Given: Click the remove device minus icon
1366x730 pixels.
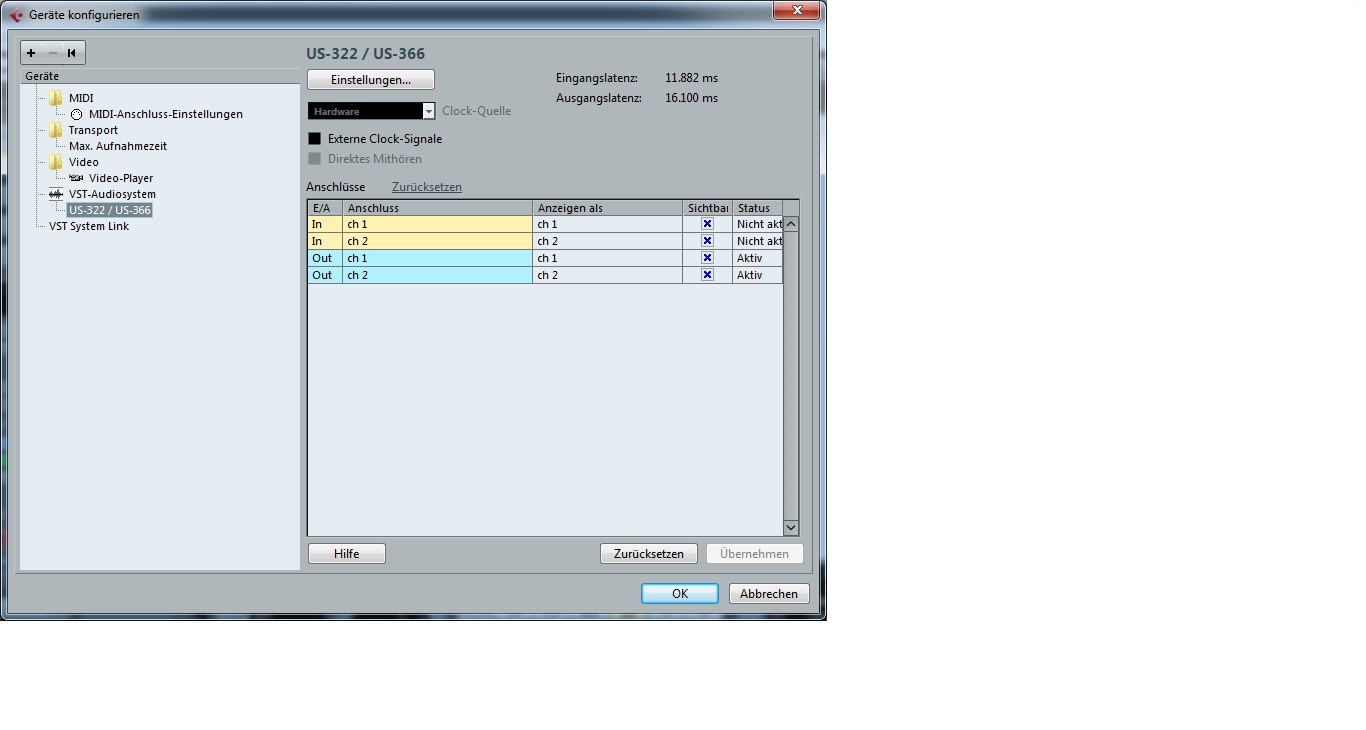Looking at the screenshot, I should [53, 53].
